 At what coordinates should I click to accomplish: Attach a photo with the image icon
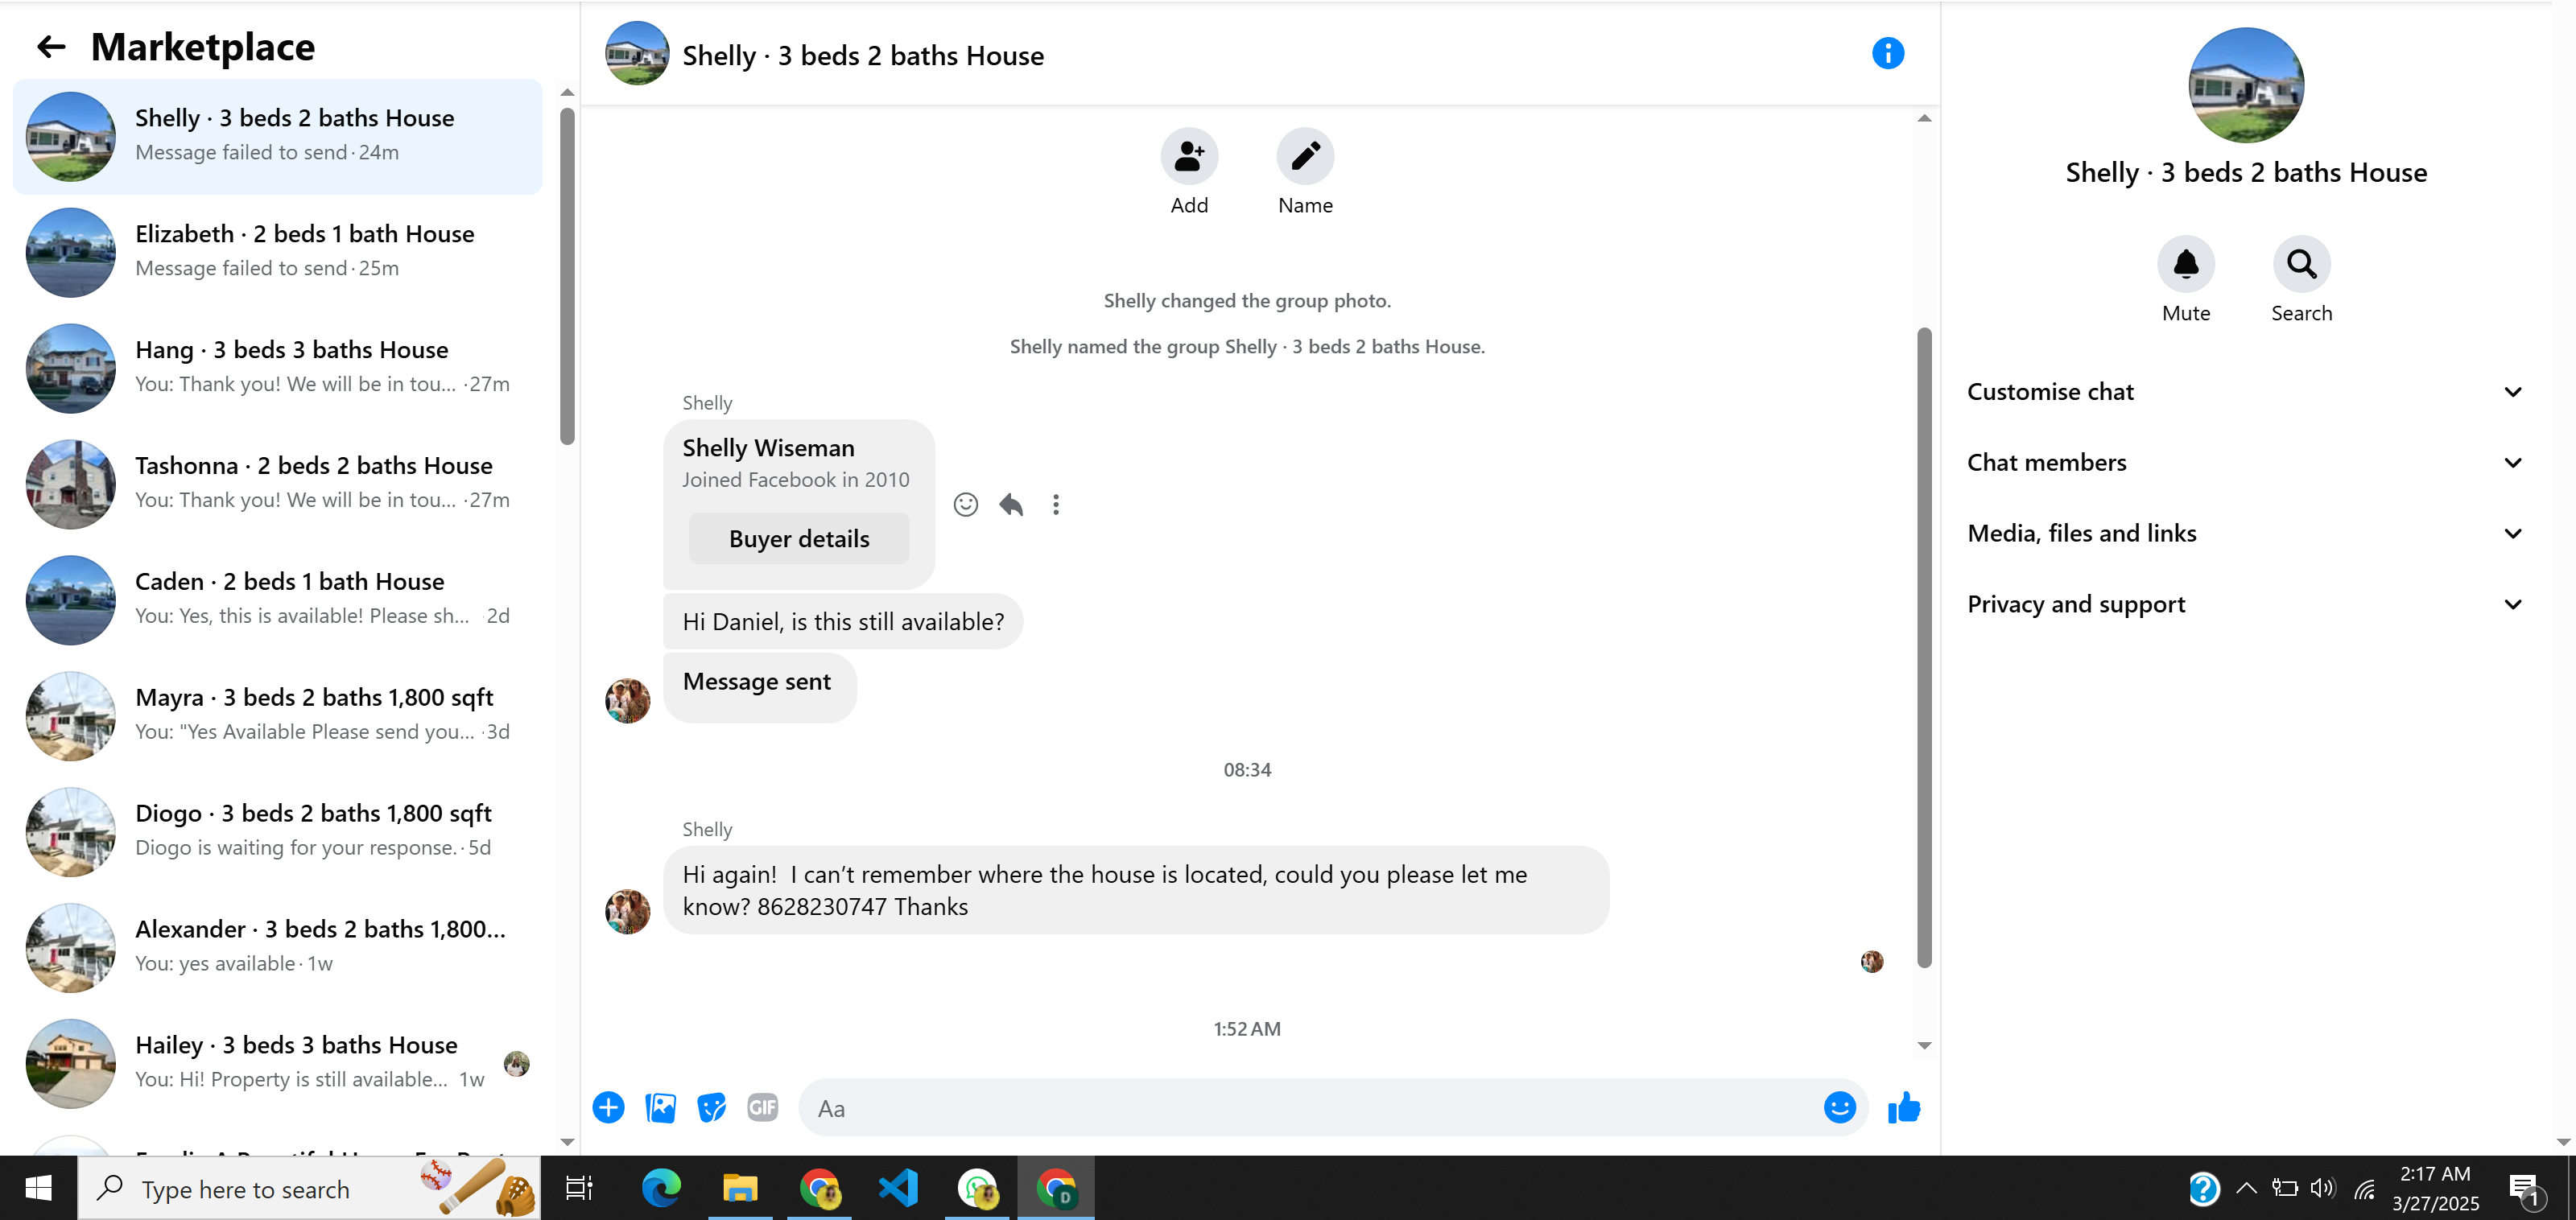[660, 1108]
